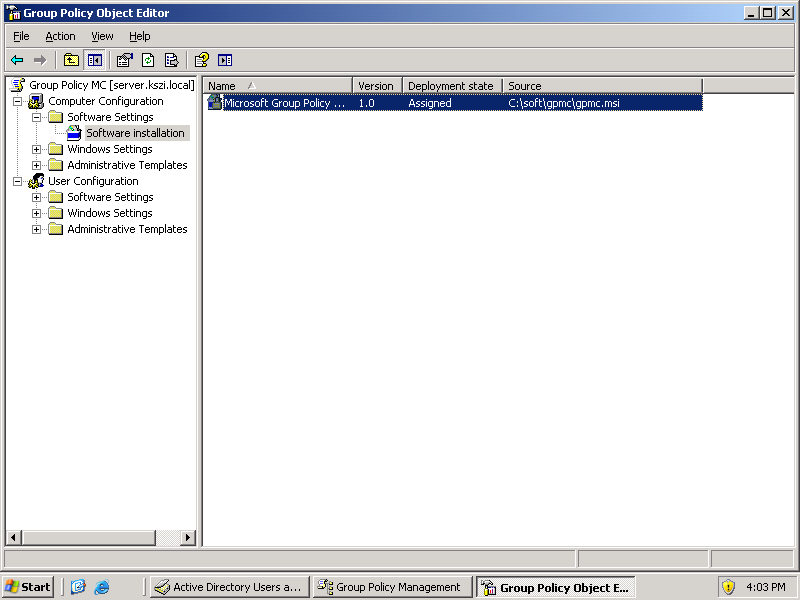Click the '1.0' version cell
The image size is (800, 600).
coord(366,103)
